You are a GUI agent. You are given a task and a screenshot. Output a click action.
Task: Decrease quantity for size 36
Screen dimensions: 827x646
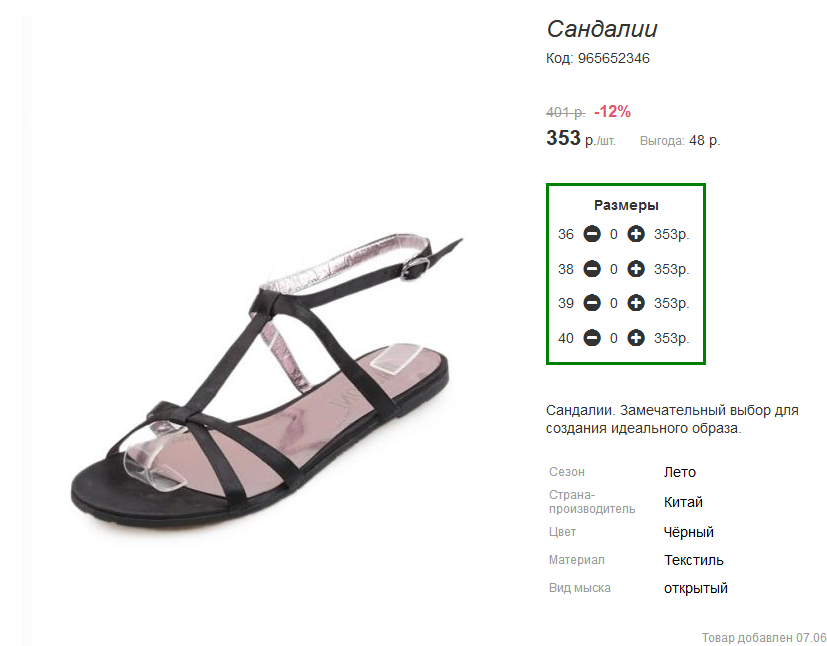coord(592,234)
